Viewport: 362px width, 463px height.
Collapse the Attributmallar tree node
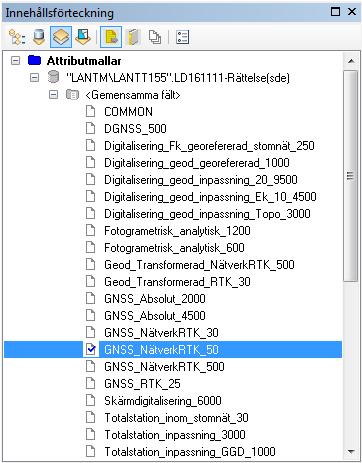[x=16, y=61]
